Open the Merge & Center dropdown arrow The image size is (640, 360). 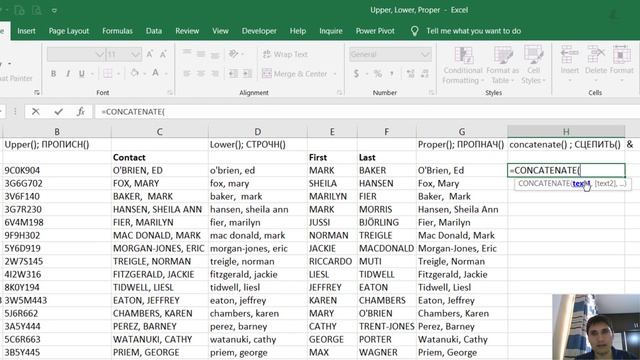335,74
